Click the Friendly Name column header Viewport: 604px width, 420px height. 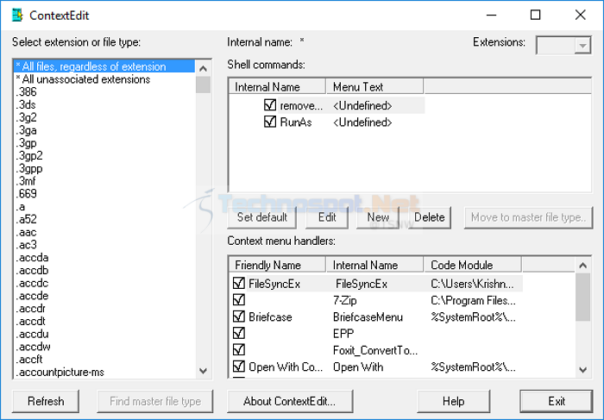click(x=277, y=265)
